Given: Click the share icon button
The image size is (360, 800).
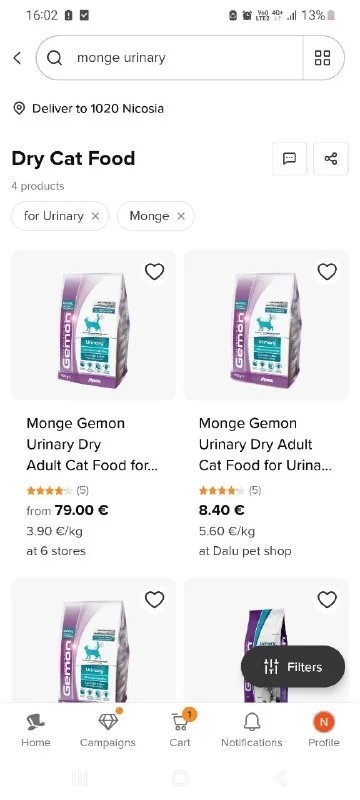Looking at the screenshot, I should click(x=331, y=159).
